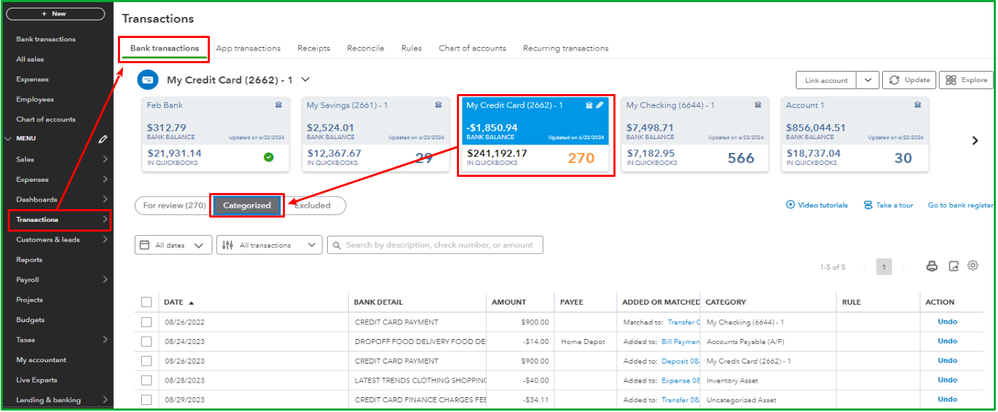Viewport: 998px width, 412px height.
Task: Show the Excluded transactions list
Action: 314,206
